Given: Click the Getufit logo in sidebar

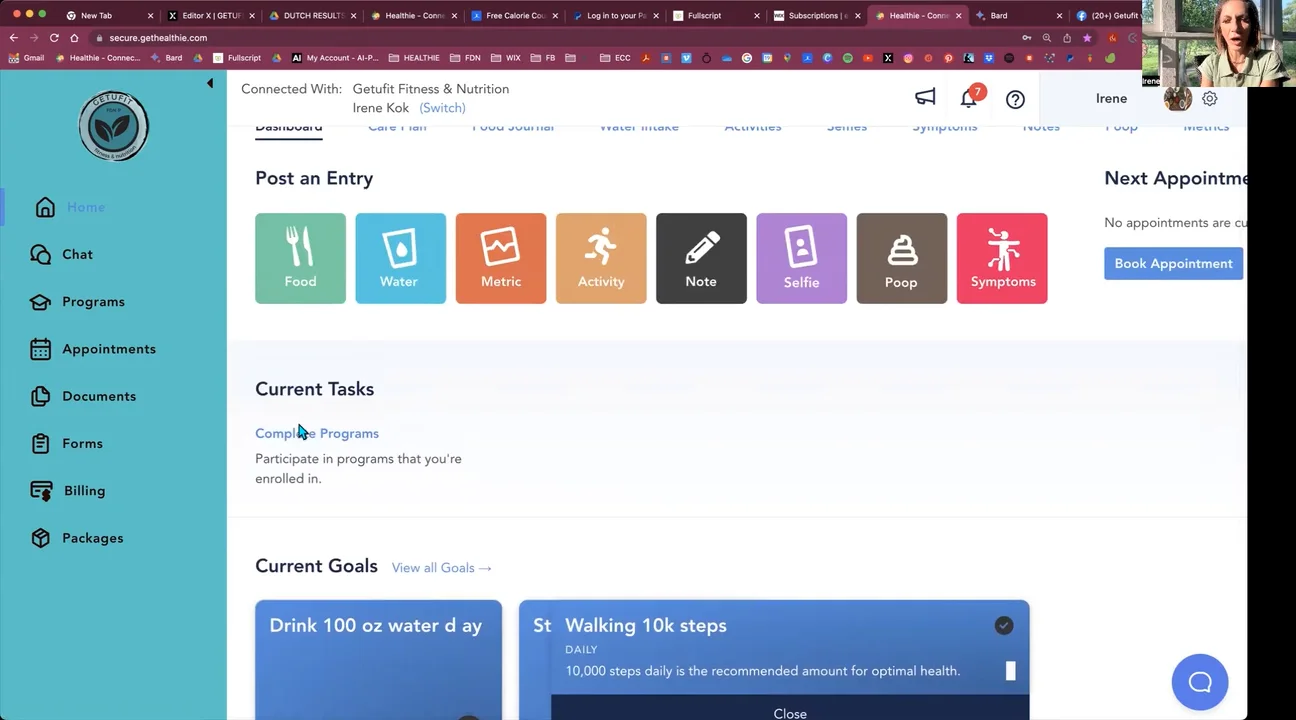Looking at the screenshot, I should pyautogui.click(x=114, y=126).
